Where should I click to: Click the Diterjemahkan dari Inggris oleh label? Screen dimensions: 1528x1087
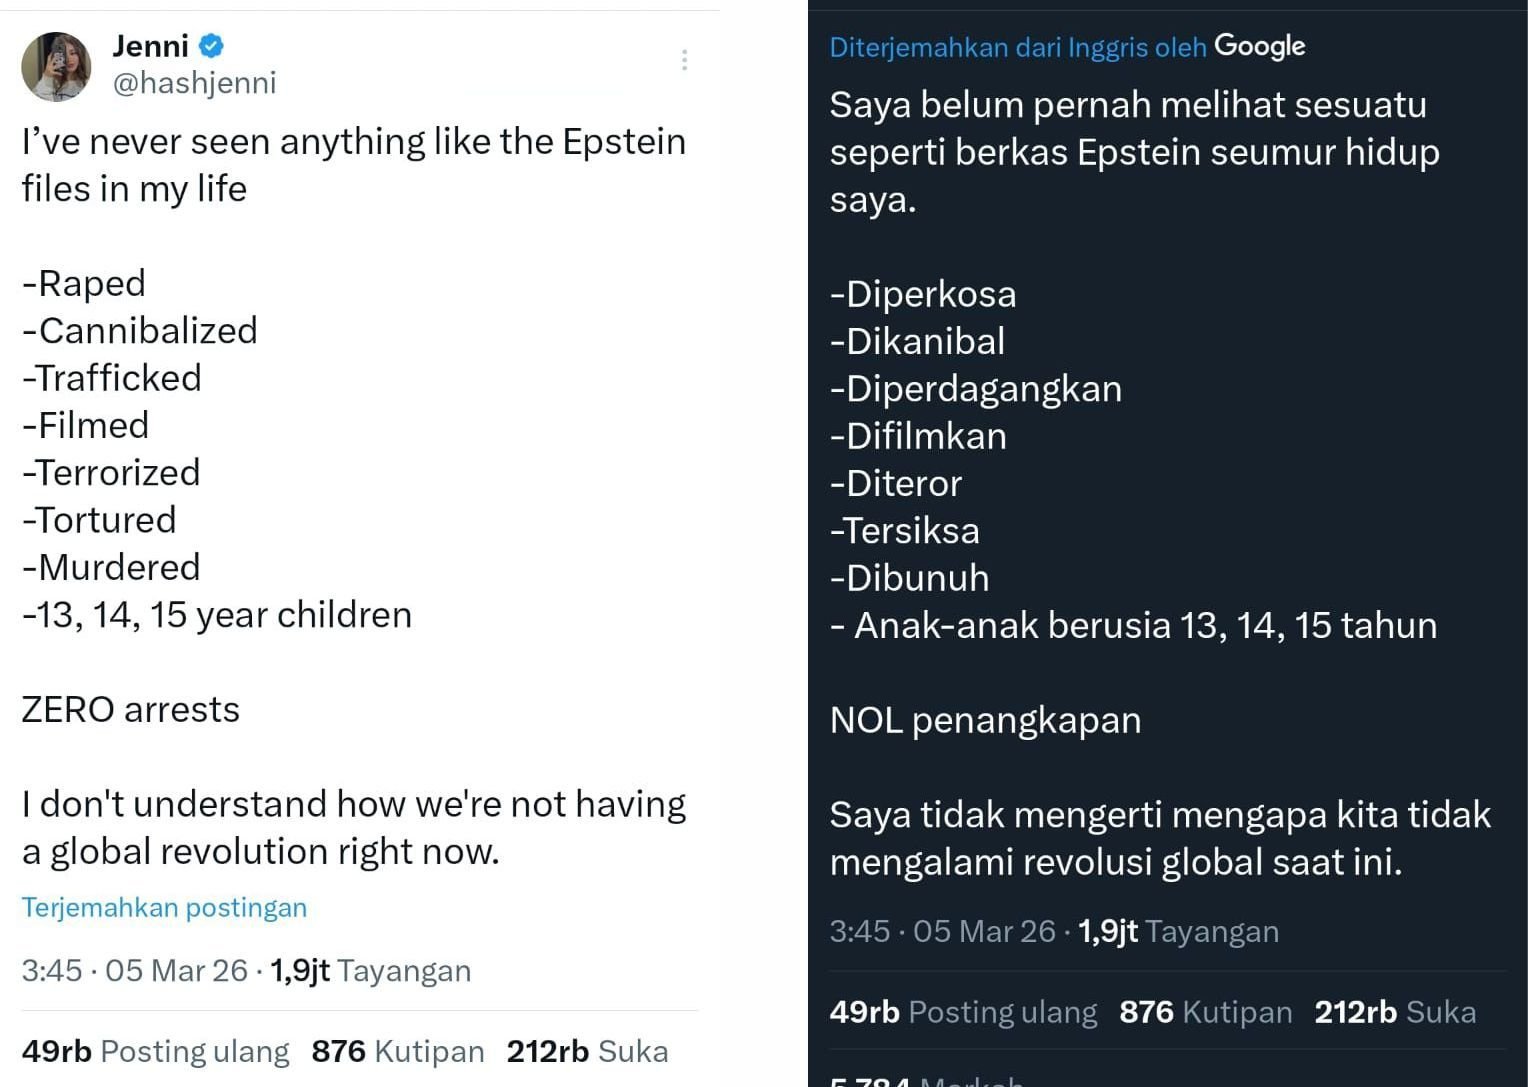click(1018, 48)
